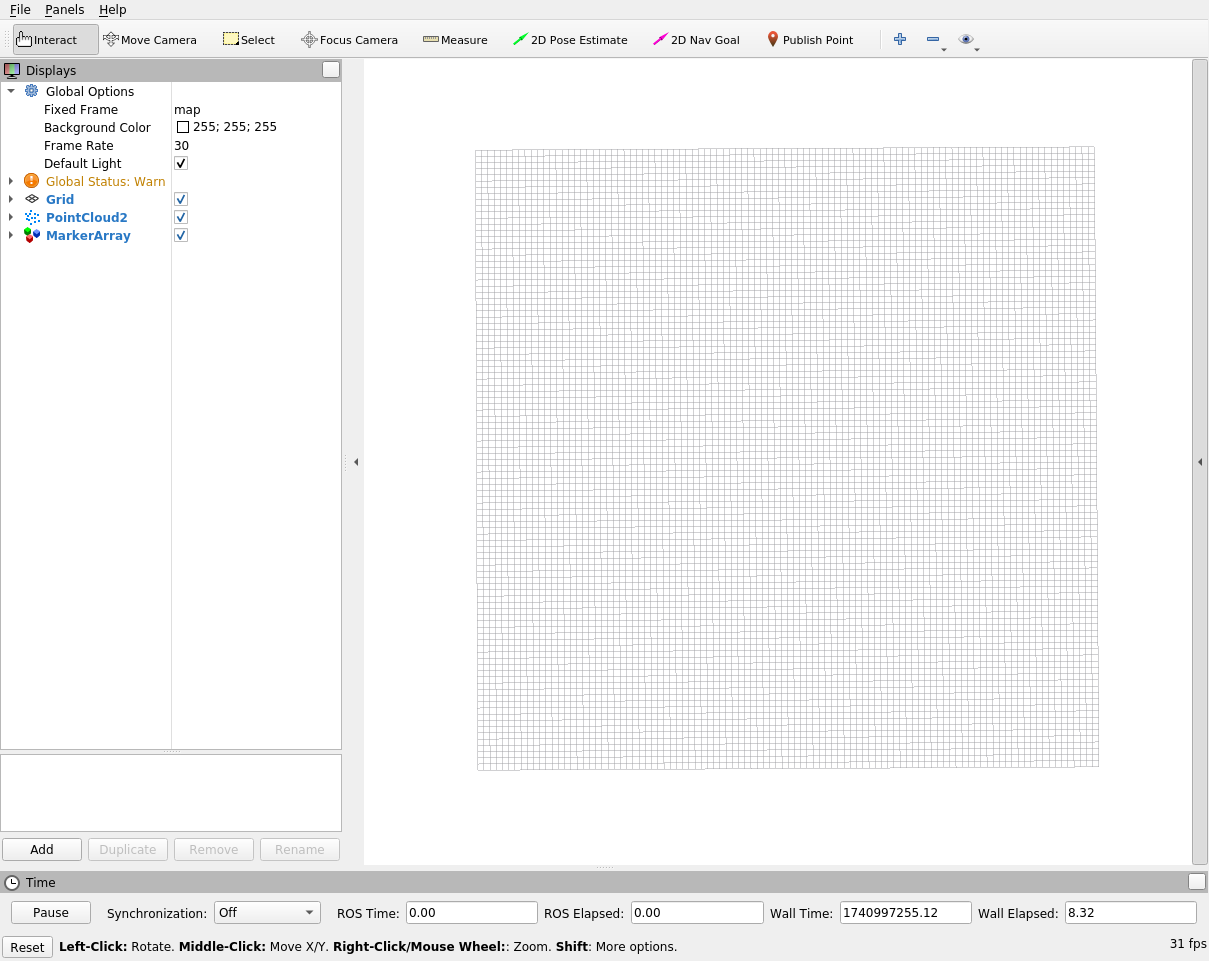This screenshot has width=1209, height=961.
Task: Activate the Move Camera tool
Action: [150, 40]
